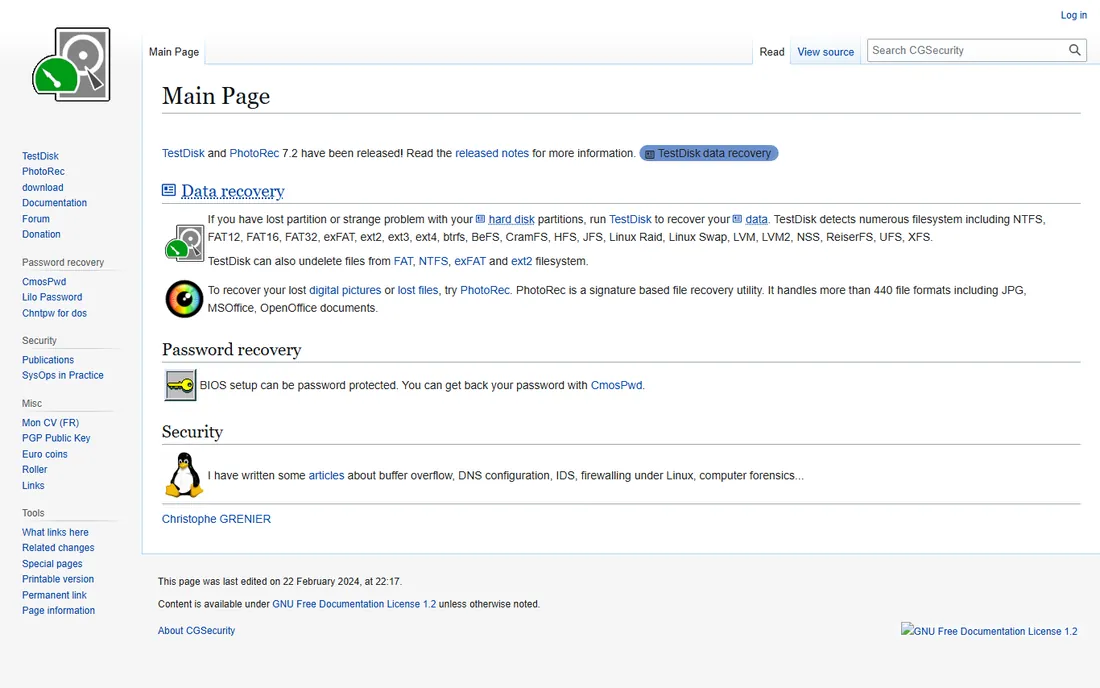The width and height of the screenshot is (1100, 688).
Task: Click the small icon before data link
Action: coord(737,219)
